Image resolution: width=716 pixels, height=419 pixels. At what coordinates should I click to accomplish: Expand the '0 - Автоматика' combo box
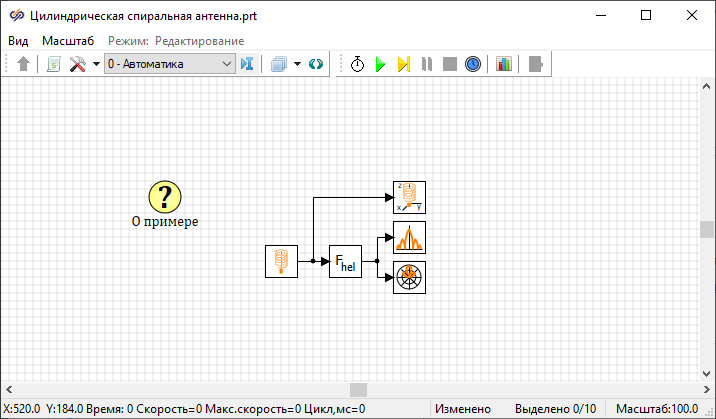(x=227, y=64)
